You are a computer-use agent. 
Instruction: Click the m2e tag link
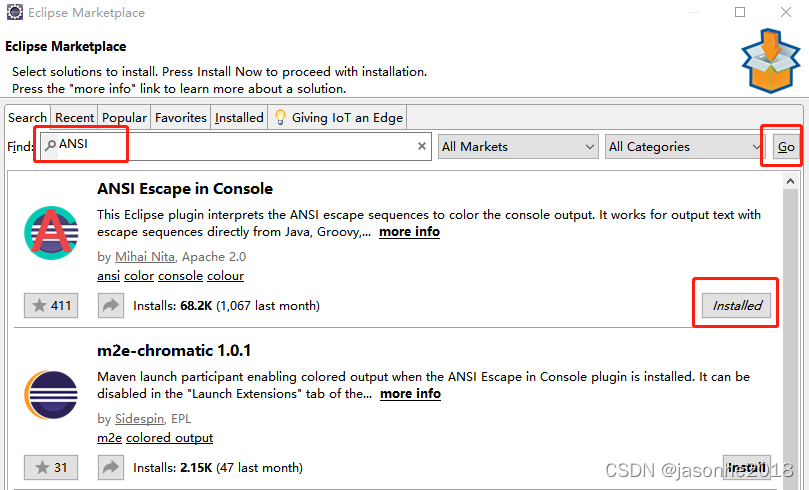click(x=109, y=437)
